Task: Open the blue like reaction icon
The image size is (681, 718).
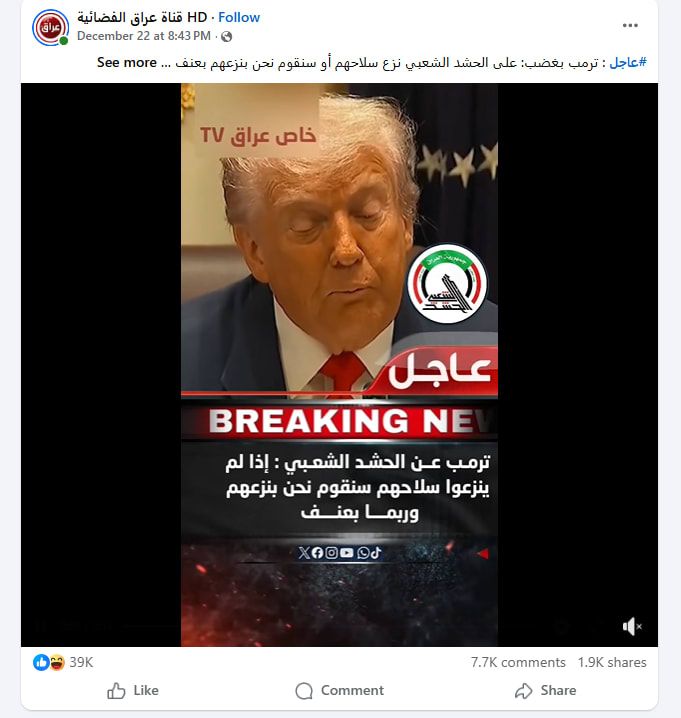Action: (x=41, y=662)
